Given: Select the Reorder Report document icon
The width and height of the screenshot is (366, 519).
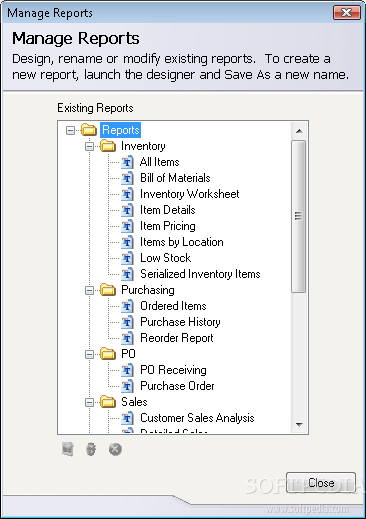Looking at the screenshot, I should coord(127,338).
